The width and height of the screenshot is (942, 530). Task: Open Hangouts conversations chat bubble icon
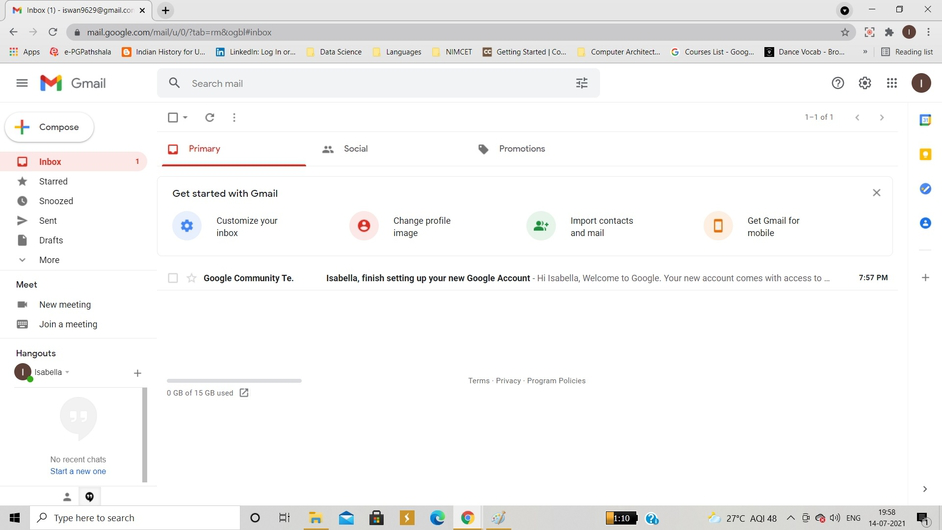pos(90,497)
